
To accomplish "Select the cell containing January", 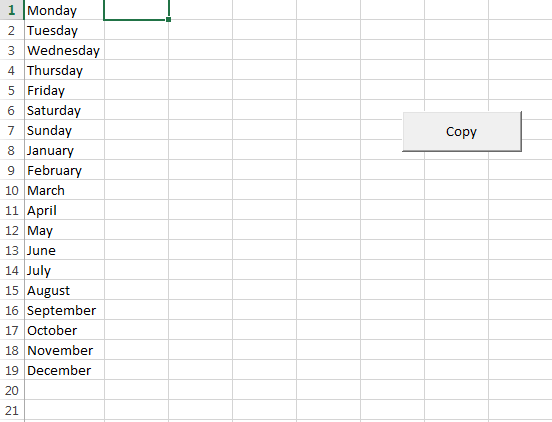I will point(64,150).
